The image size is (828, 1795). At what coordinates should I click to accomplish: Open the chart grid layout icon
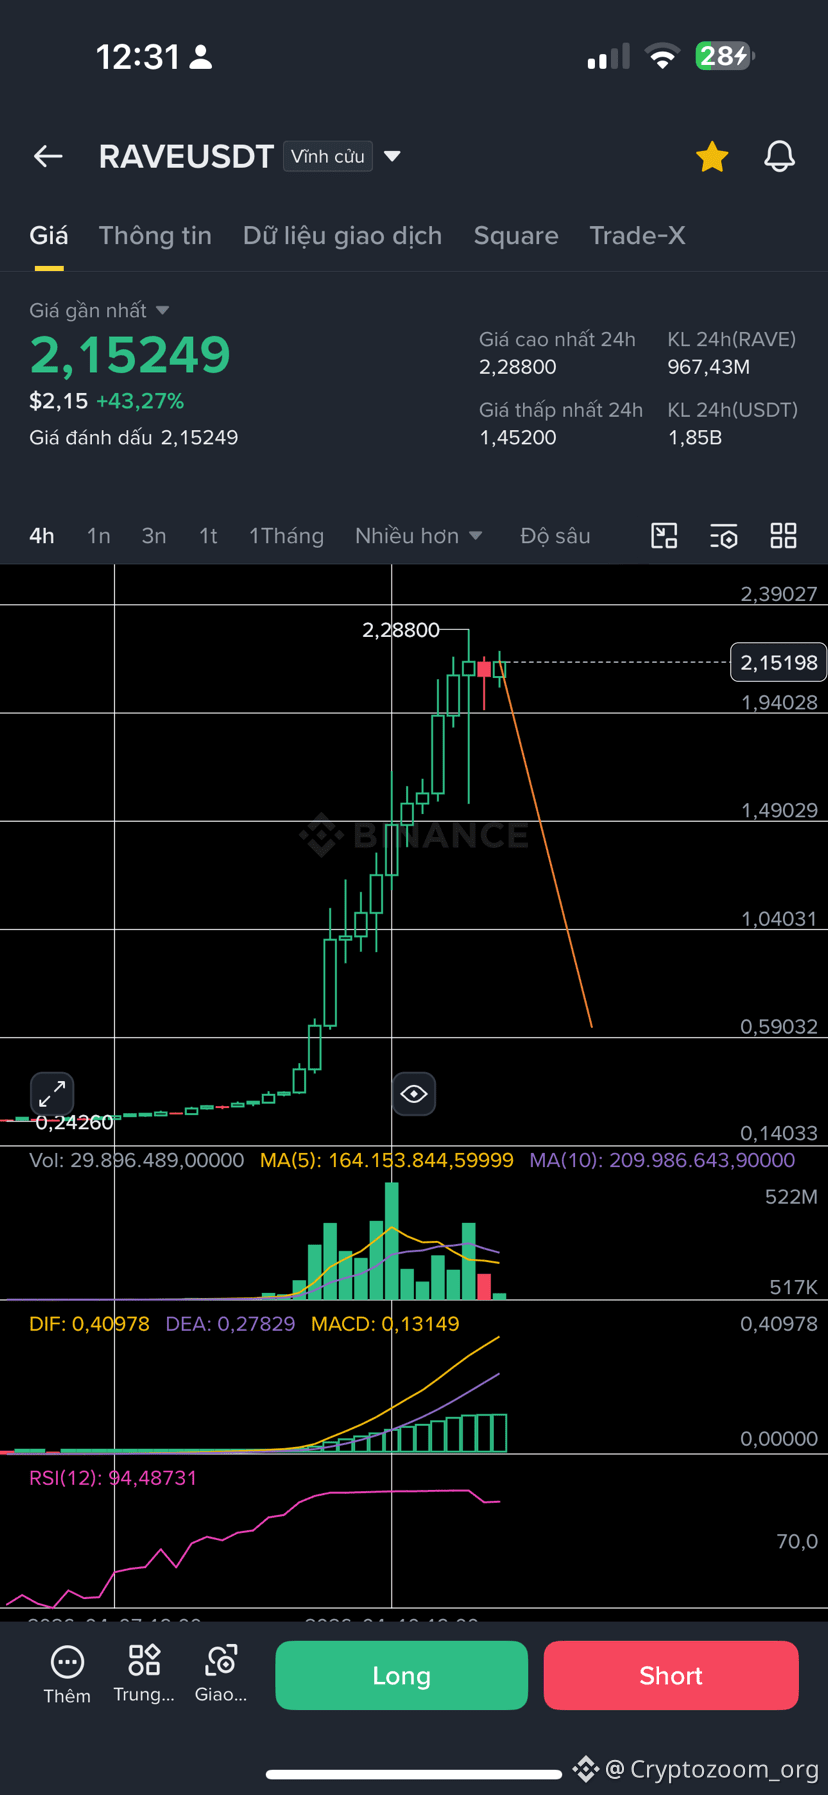(x=783, y=536)
